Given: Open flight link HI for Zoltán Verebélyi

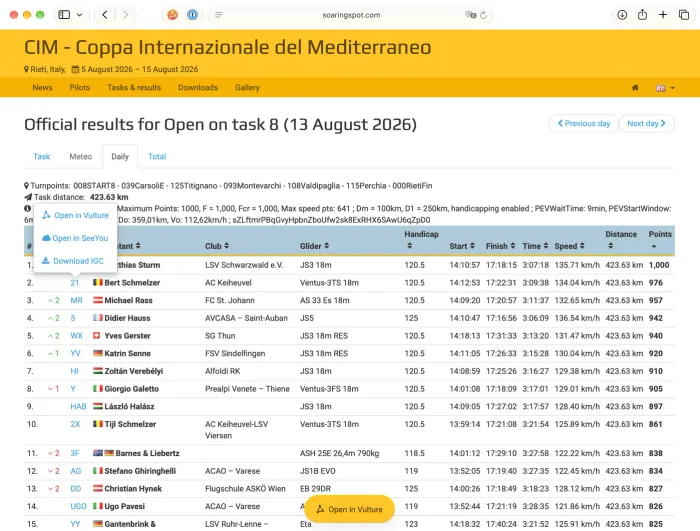Looking at the screenshot, I should coord(74,371).
